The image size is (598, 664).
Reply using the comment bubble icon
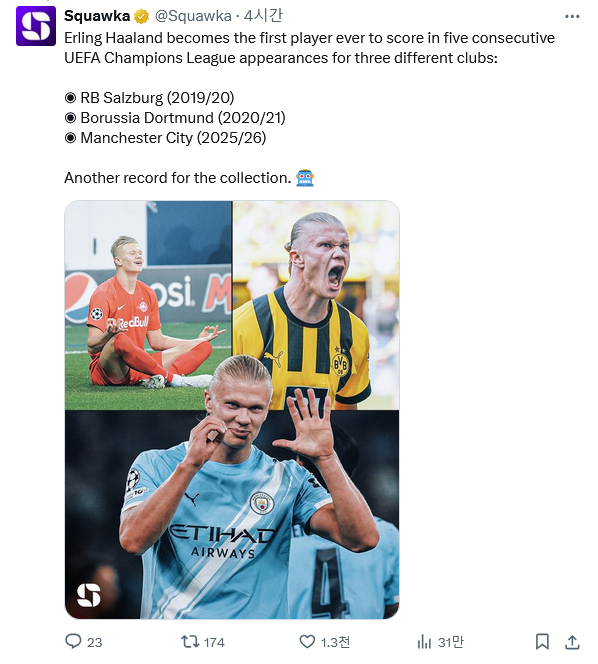pos(73,642)
